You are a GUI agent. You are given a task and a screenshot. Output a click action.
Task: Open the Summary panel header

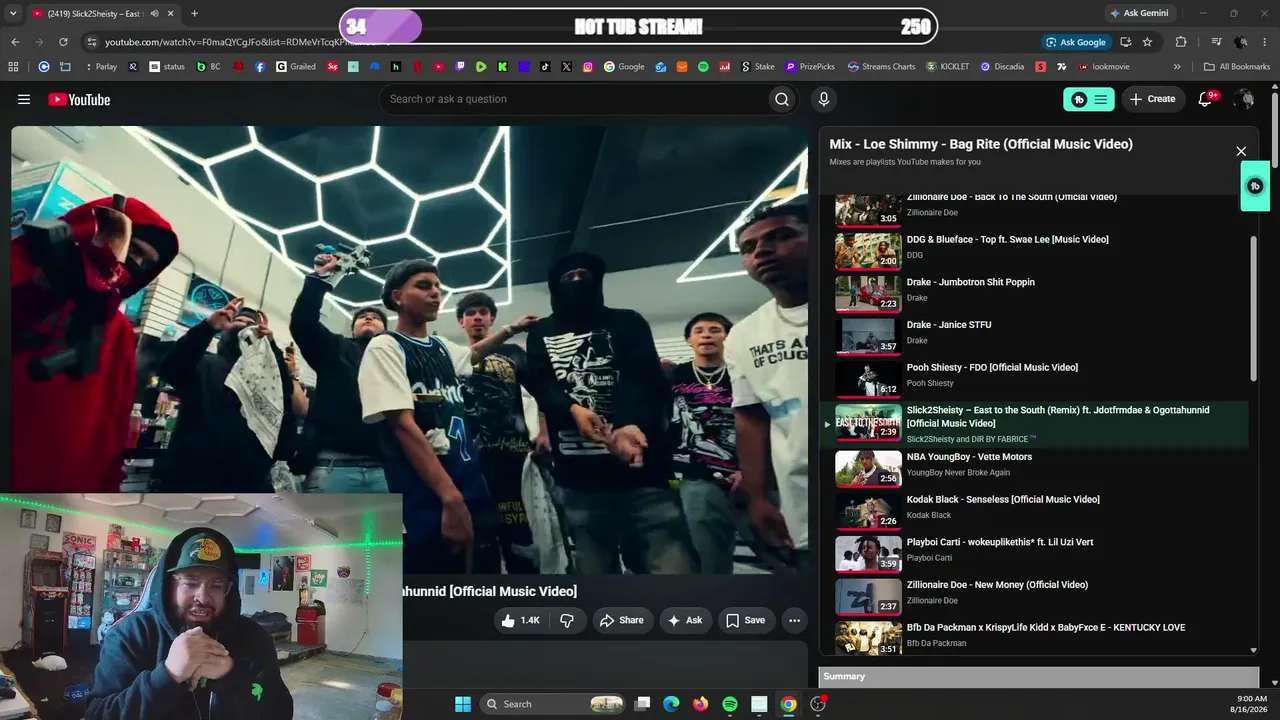tap(1038, 677)
